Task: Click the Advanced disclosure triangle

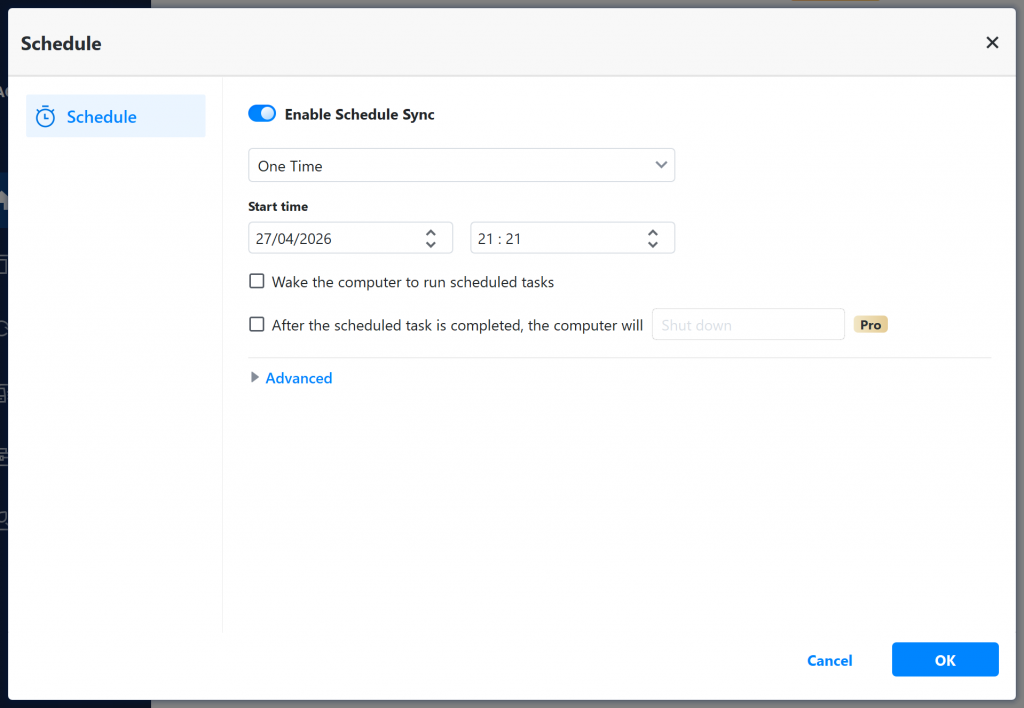Action: coord(255,377)
